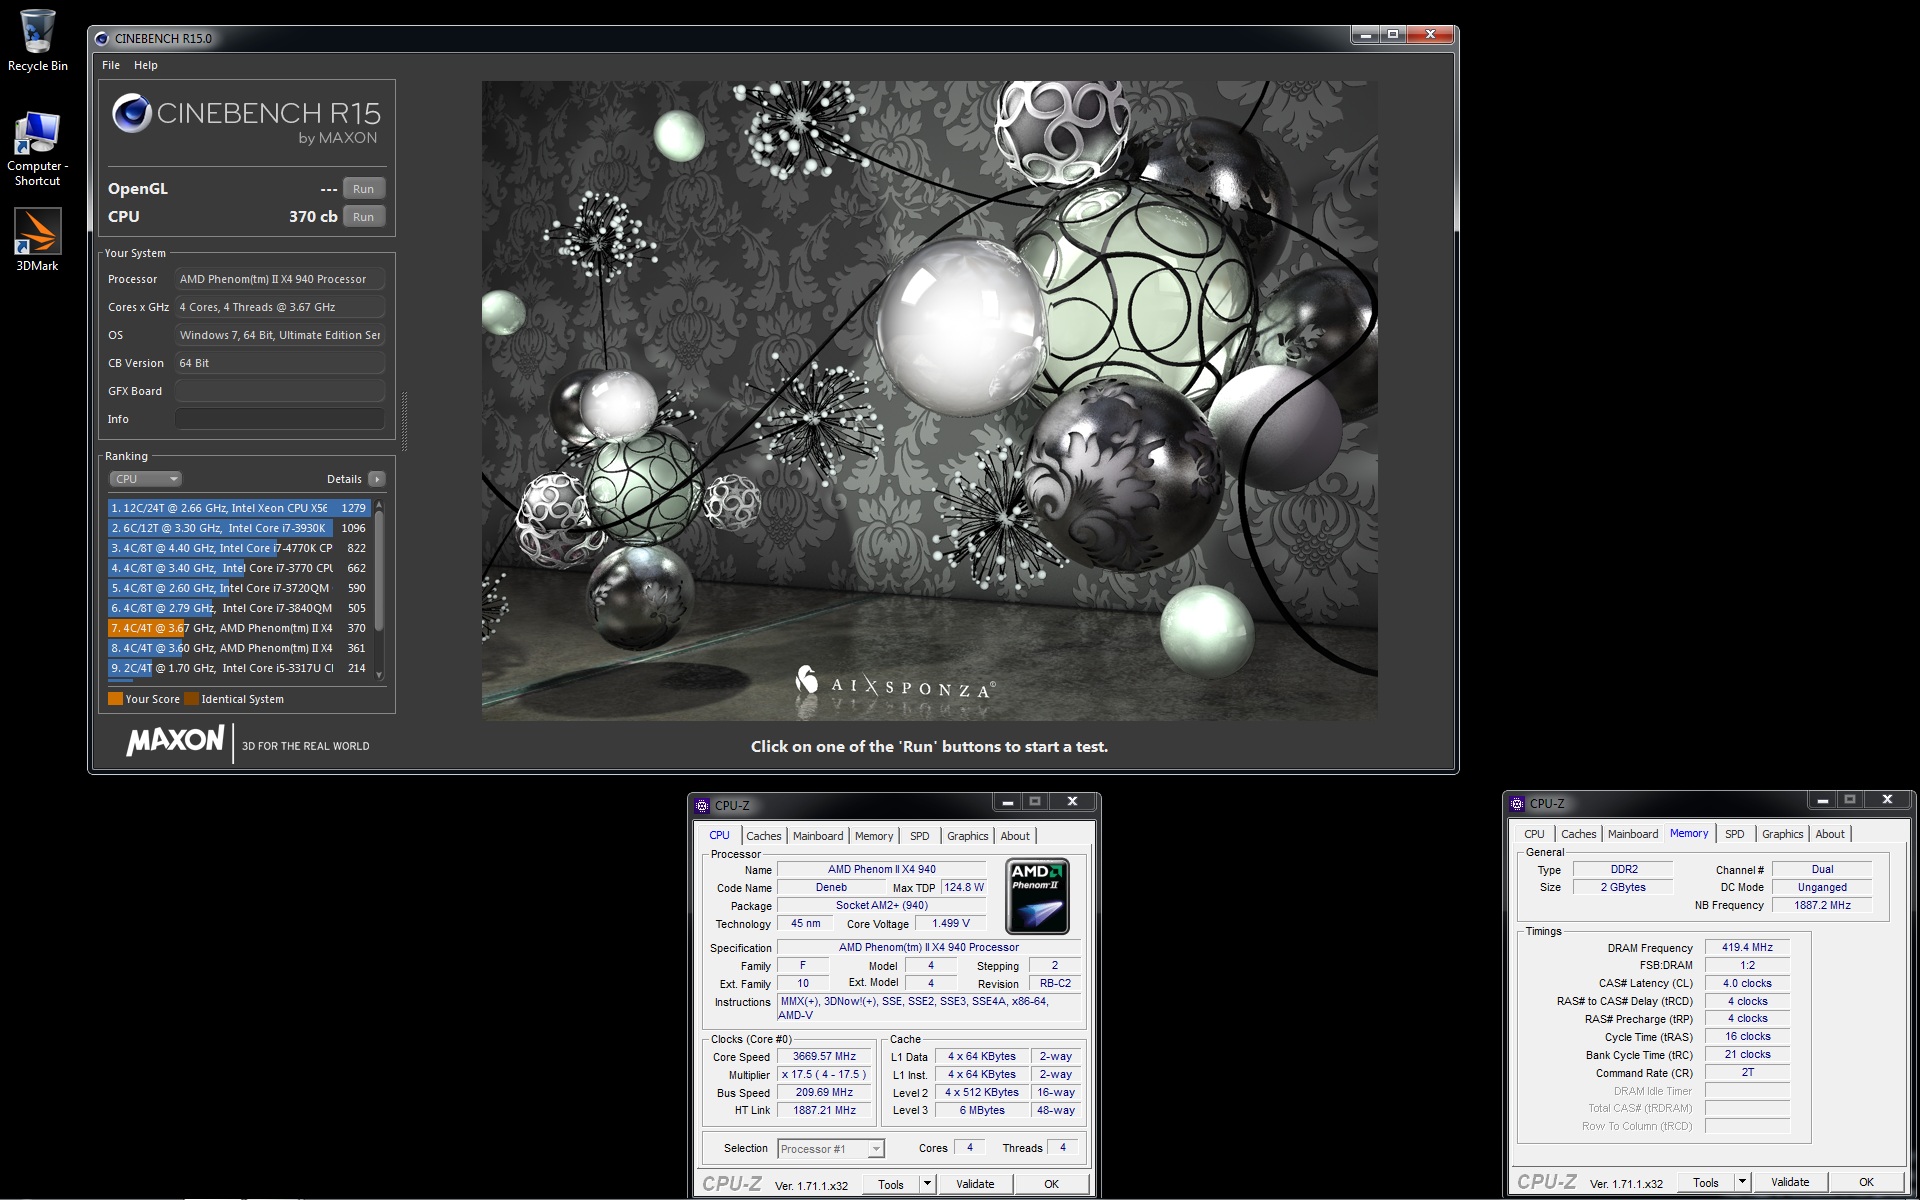The width and height of the screenshot is (1920, 1200).
Task: Click Tools button in right CPU-Z window
Action: point(1706,1182)
